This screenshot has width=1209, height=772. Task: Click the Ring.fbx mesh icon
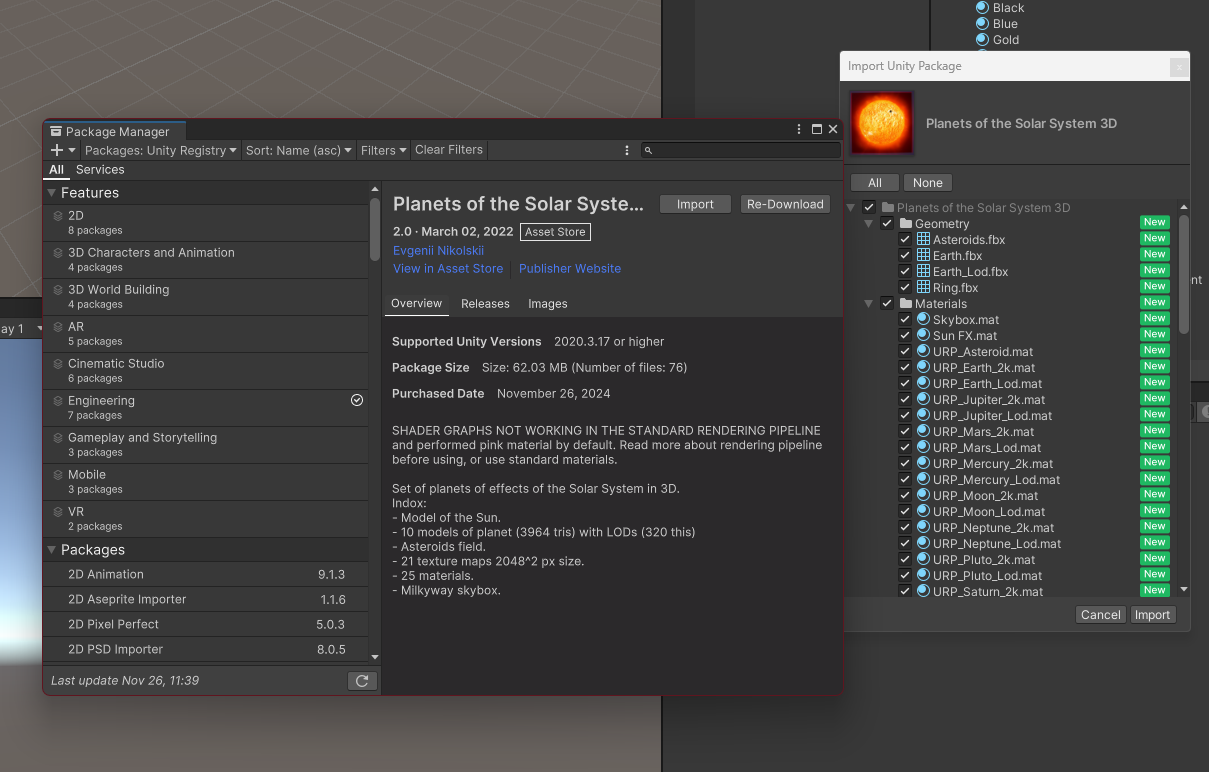point(923,287)
